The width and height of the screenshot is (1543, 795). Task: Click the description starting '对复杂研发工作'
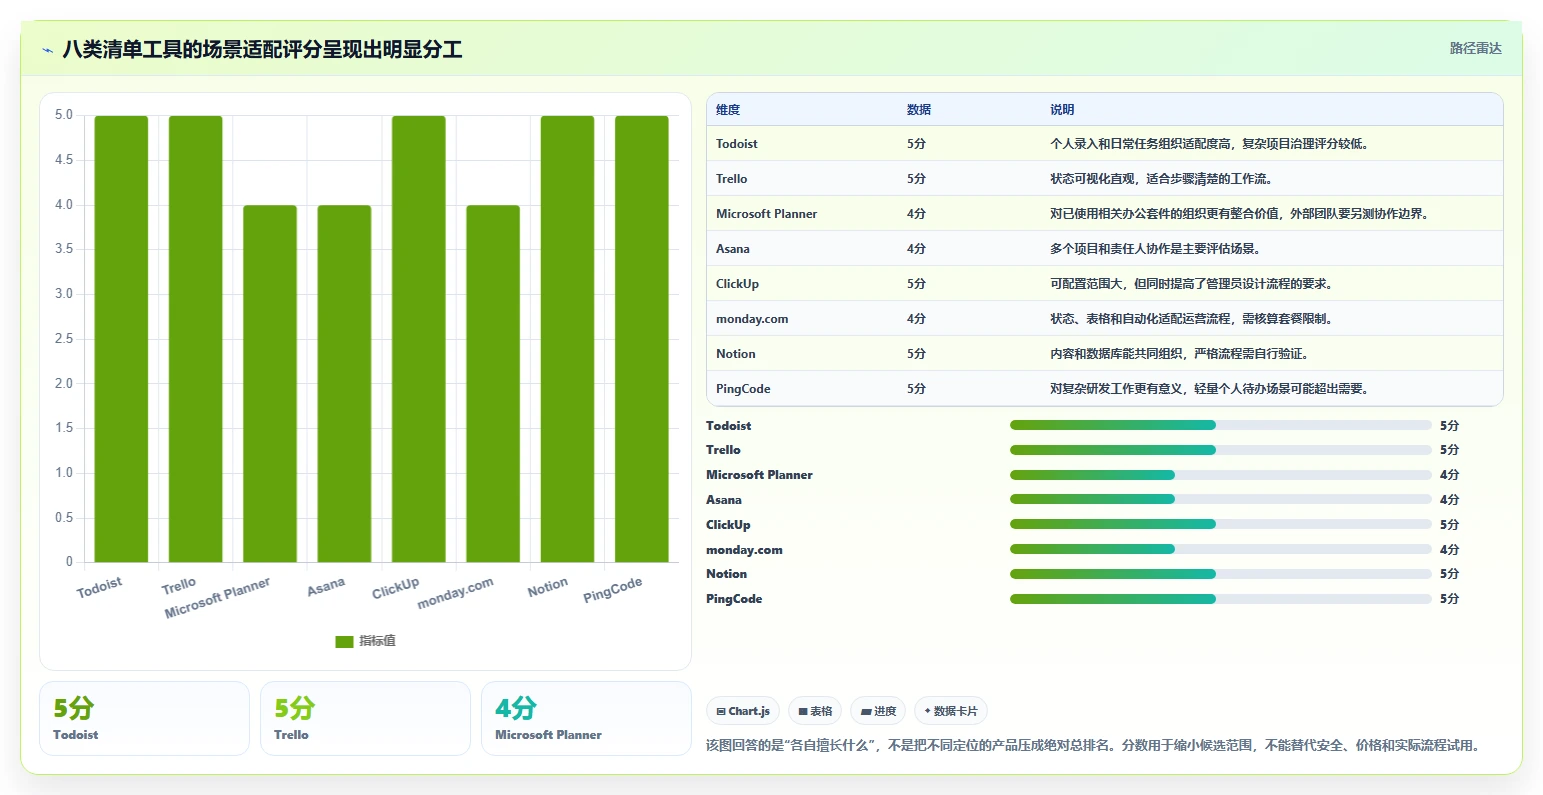1209,389
